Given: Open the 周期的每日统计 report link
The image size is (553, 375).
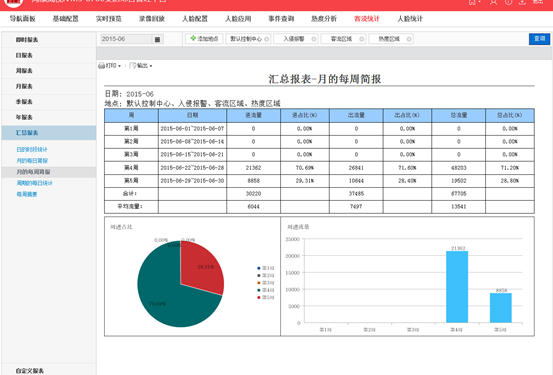Looking at the screenshot, I should click(x=34, y=183).
